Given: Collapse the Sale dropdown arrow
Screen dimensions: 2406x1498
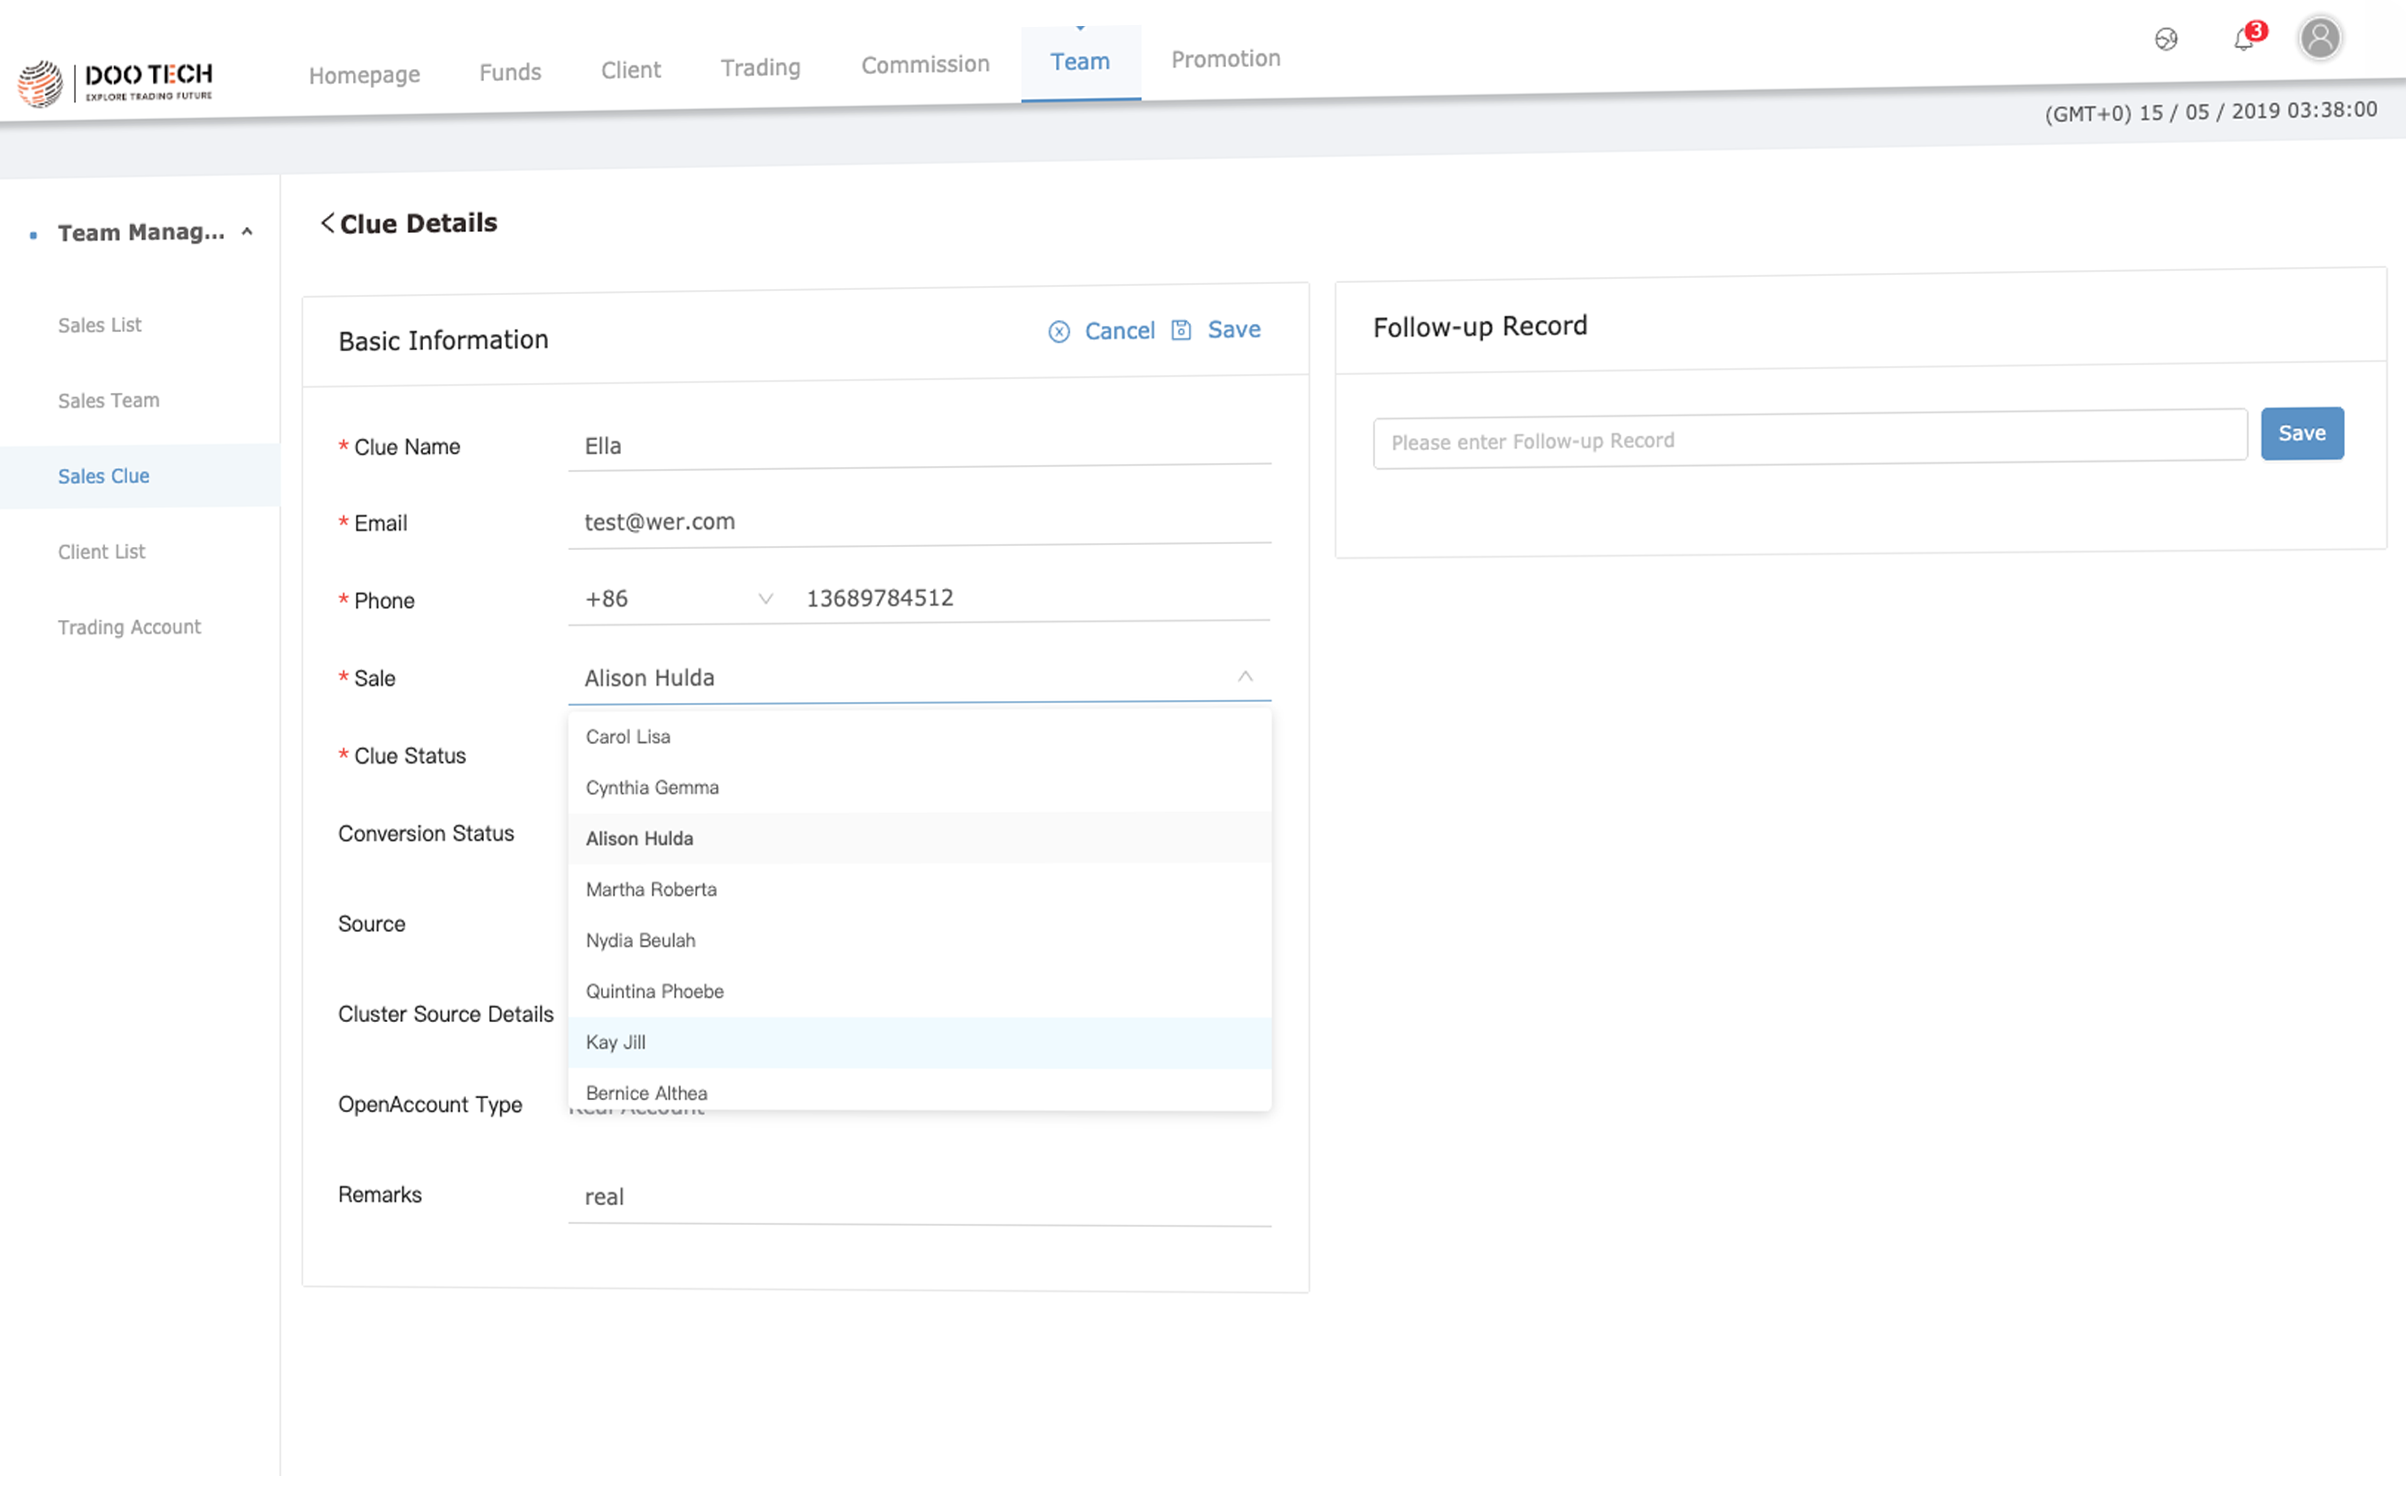Looking at the screenshot, I should [x=1245, y=677].
